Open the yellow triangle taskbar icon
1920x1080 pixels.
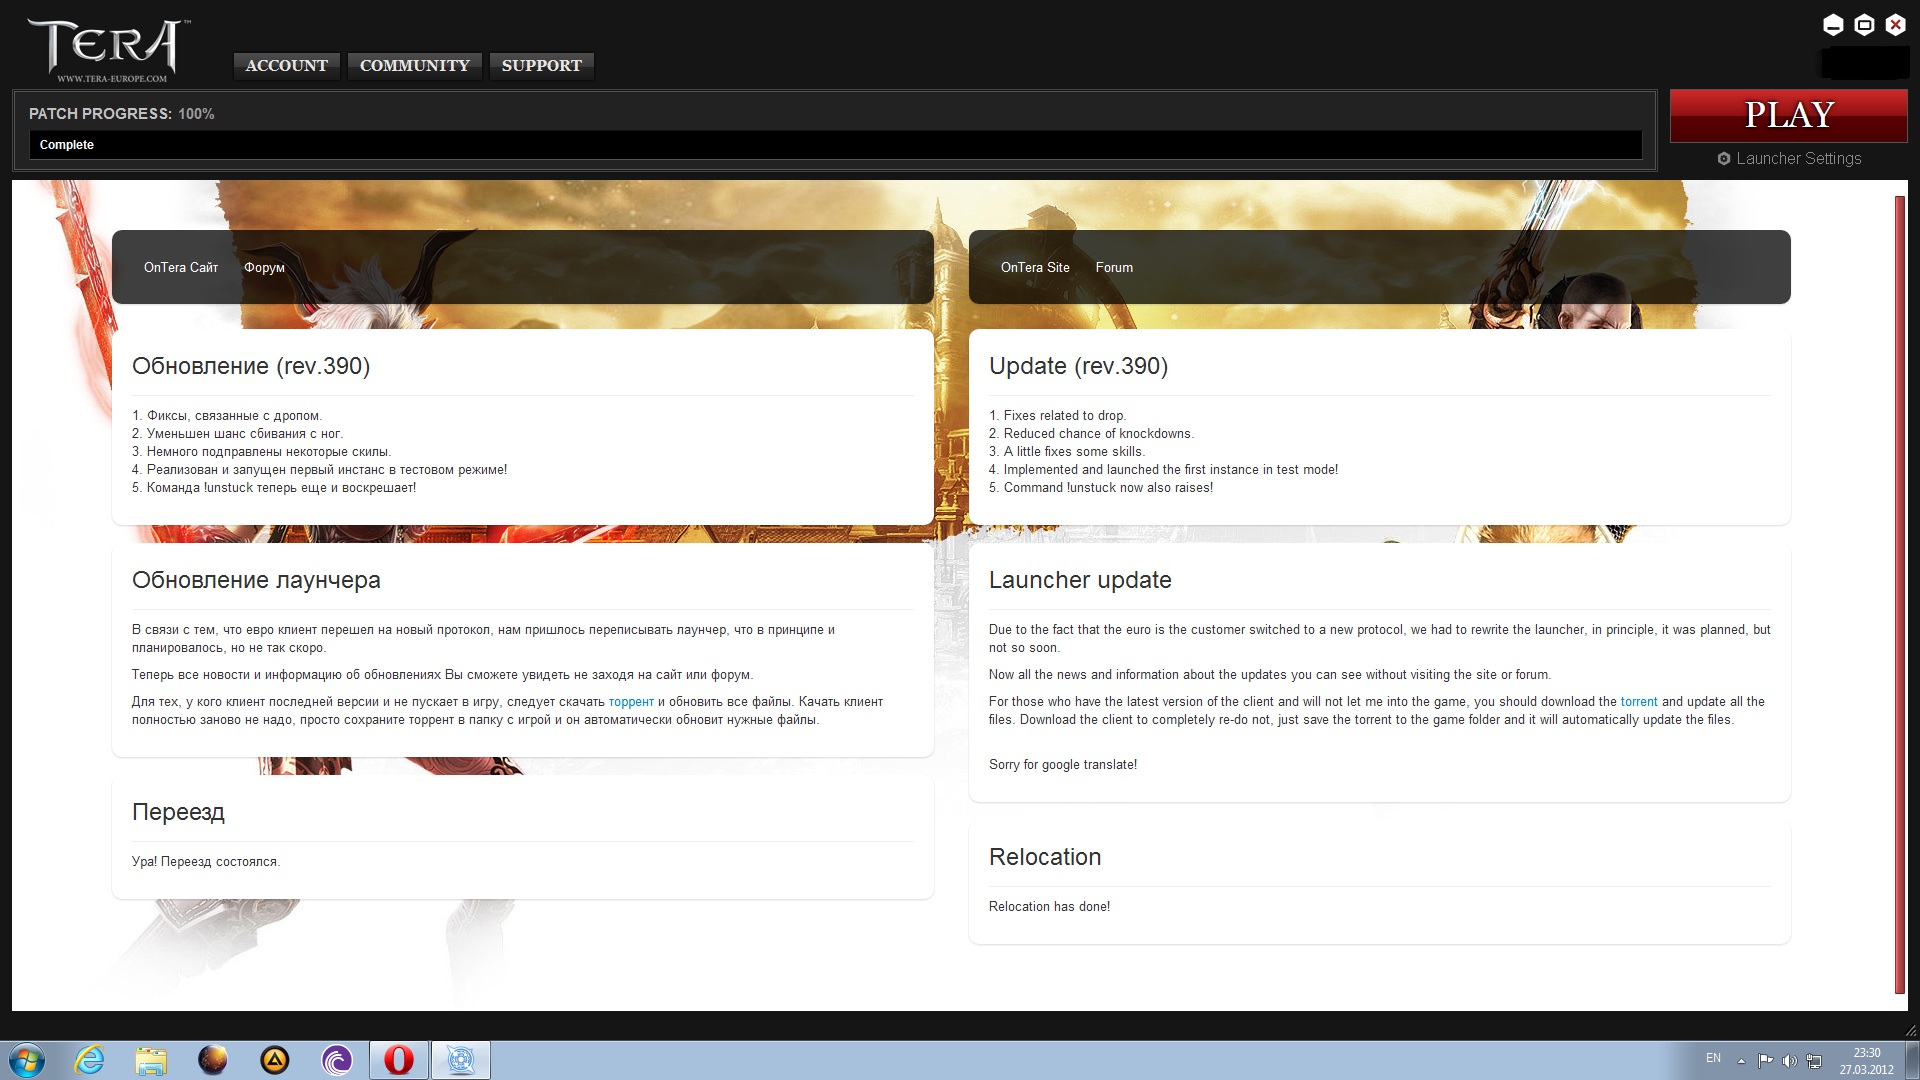pos(275,1060)
